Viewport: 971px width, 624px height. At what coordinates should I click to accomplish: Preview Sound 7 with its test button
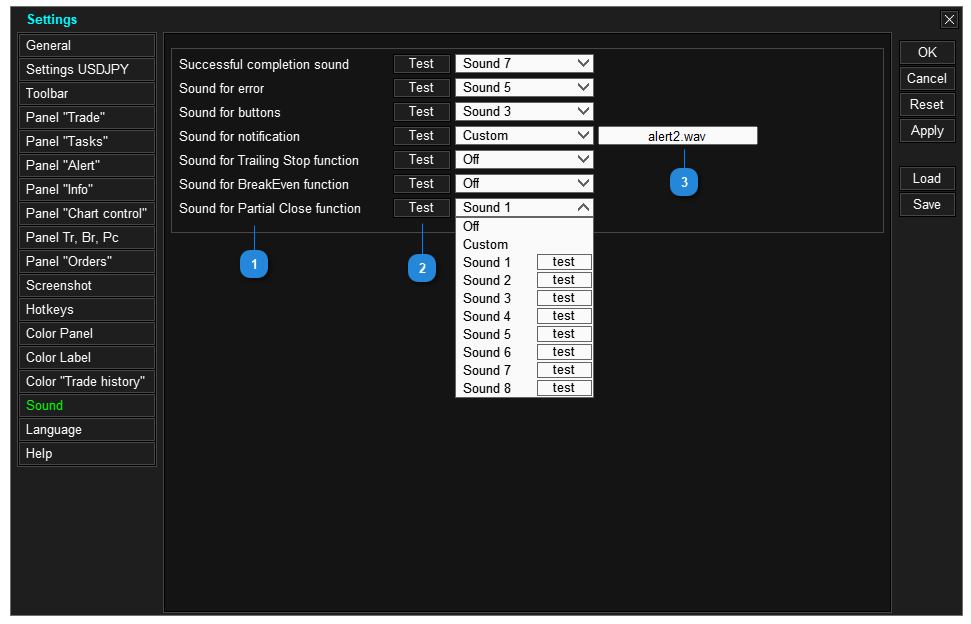tap(564, 370)
